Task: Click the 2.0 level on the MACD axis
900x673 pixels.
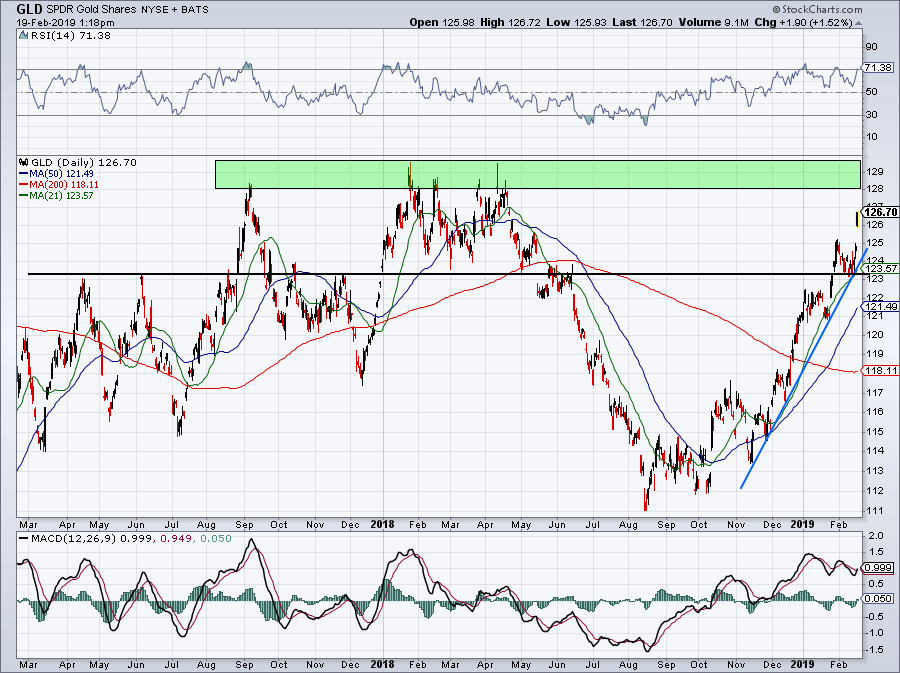Action: click(x=876, y=536)
